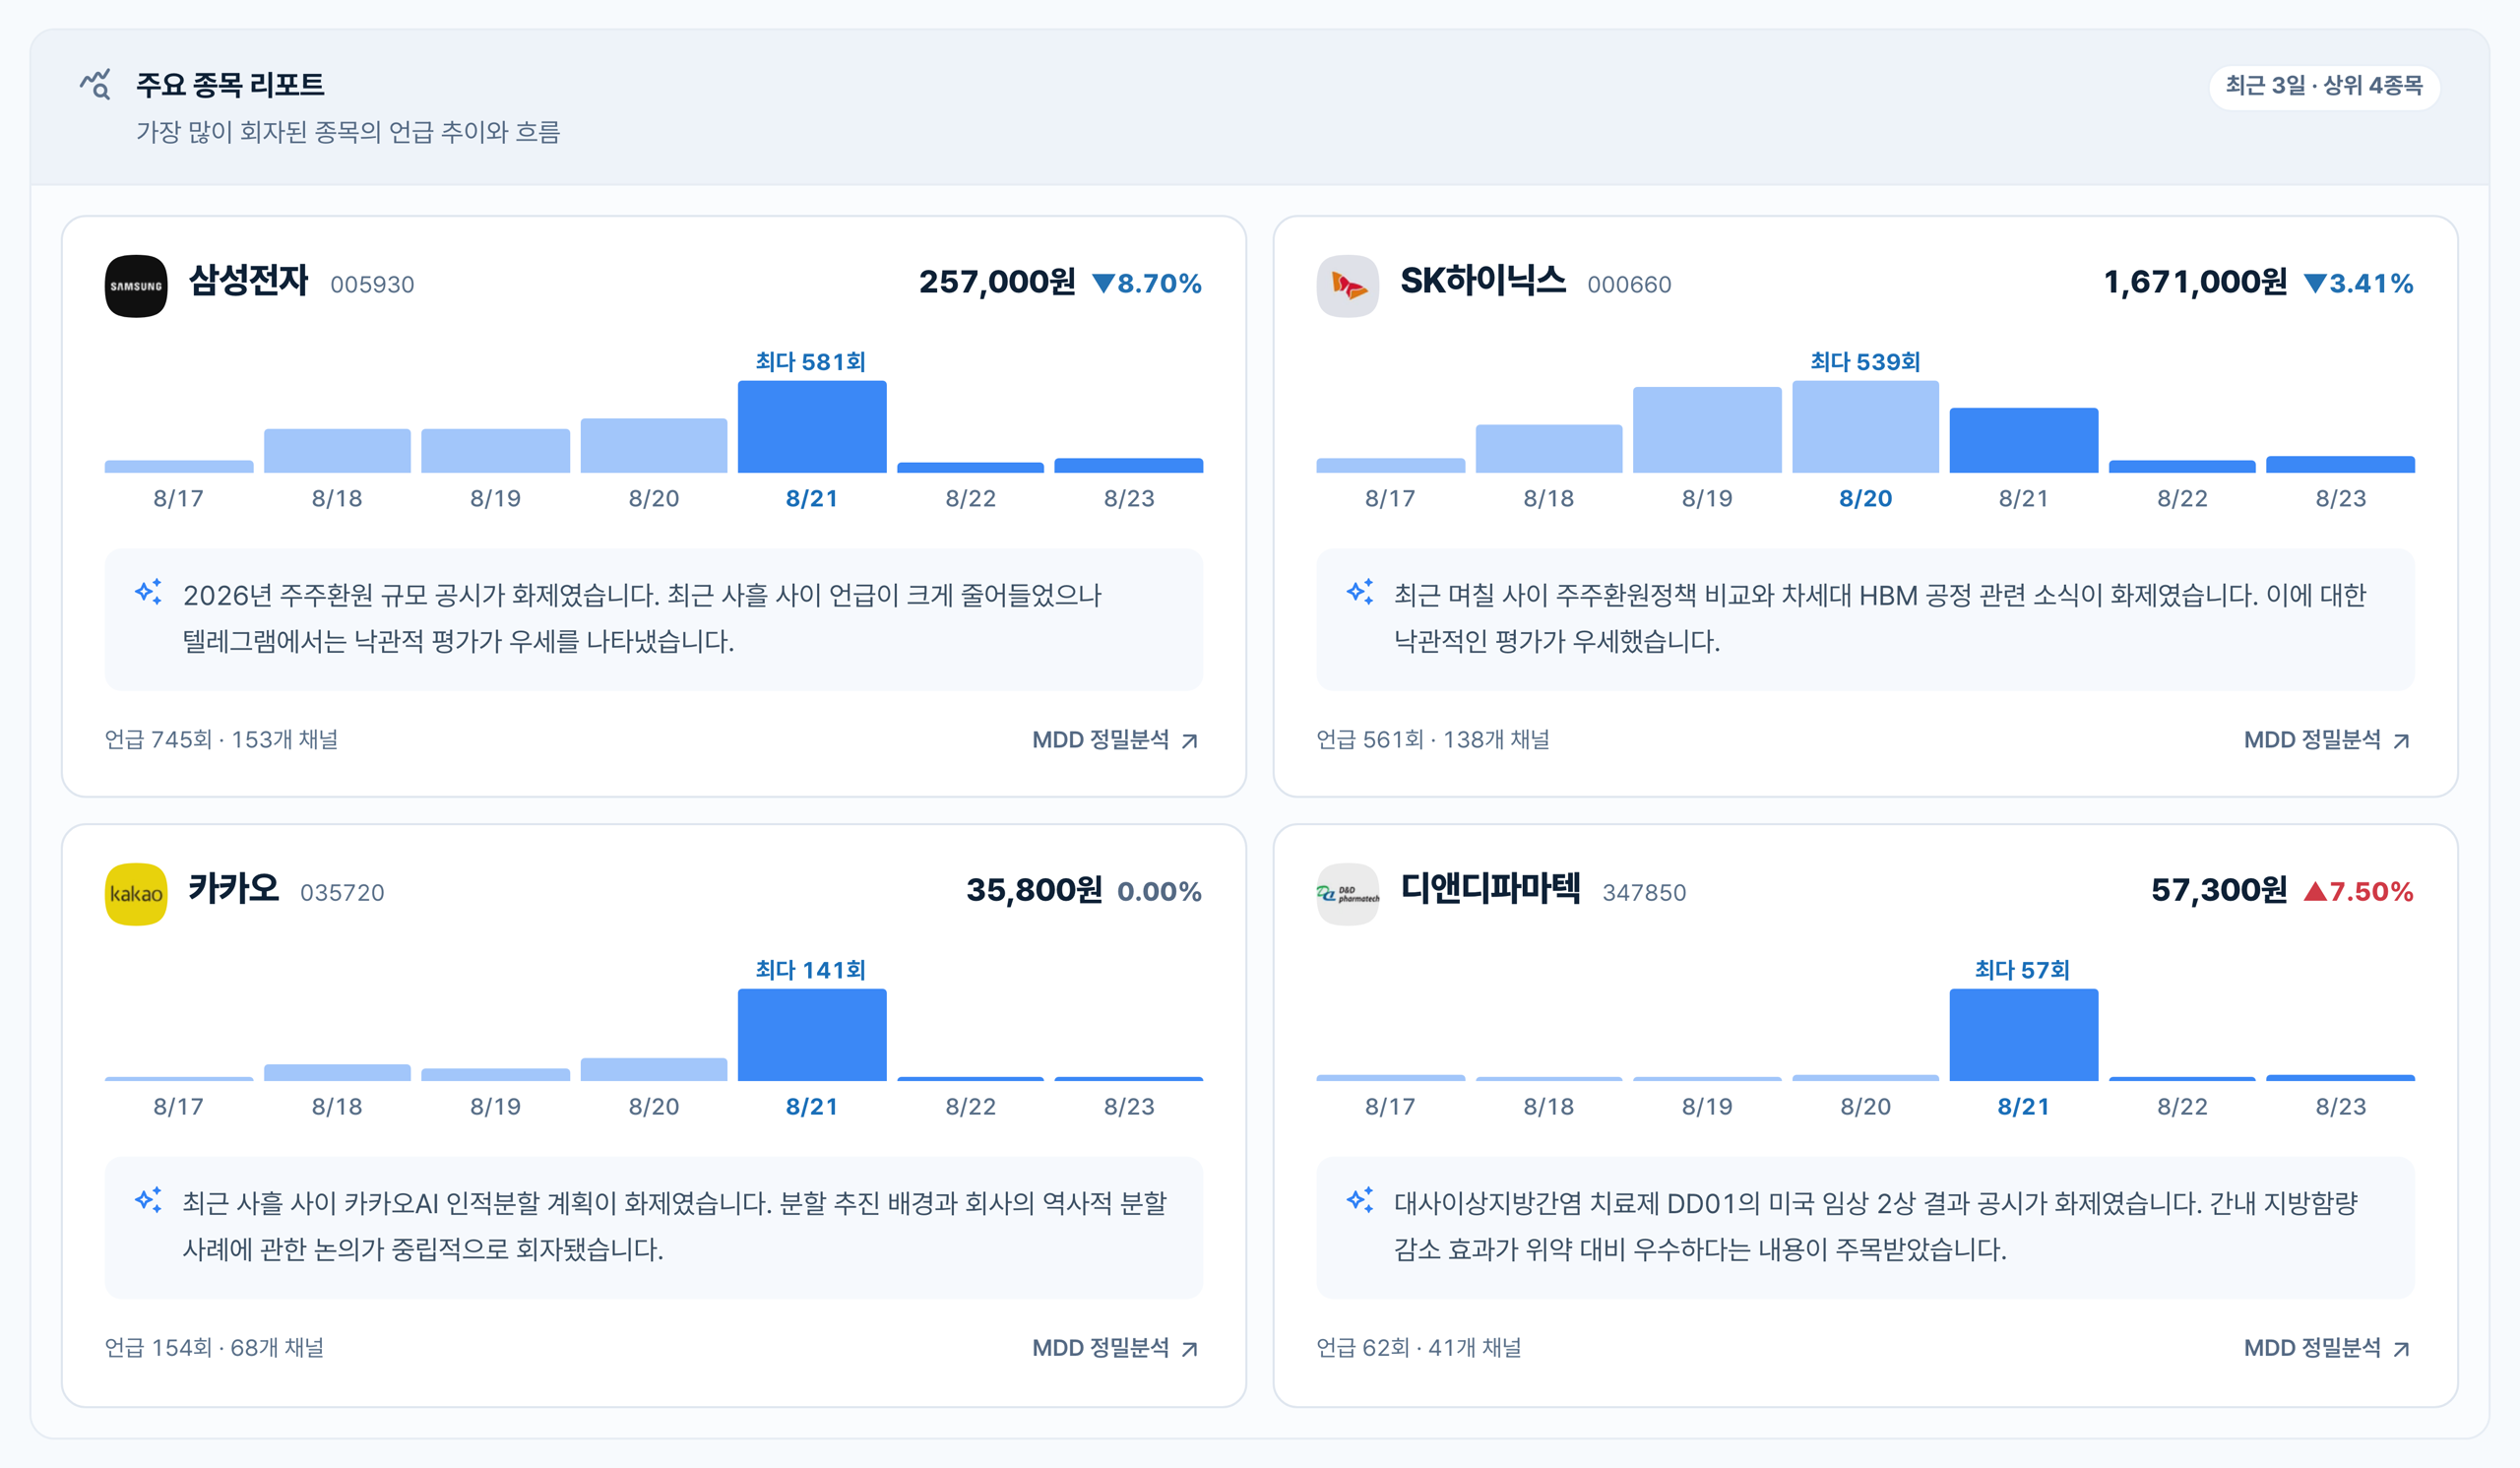Click the 최근 3일 · 상위 4종목 badge

click(2324, 86)
